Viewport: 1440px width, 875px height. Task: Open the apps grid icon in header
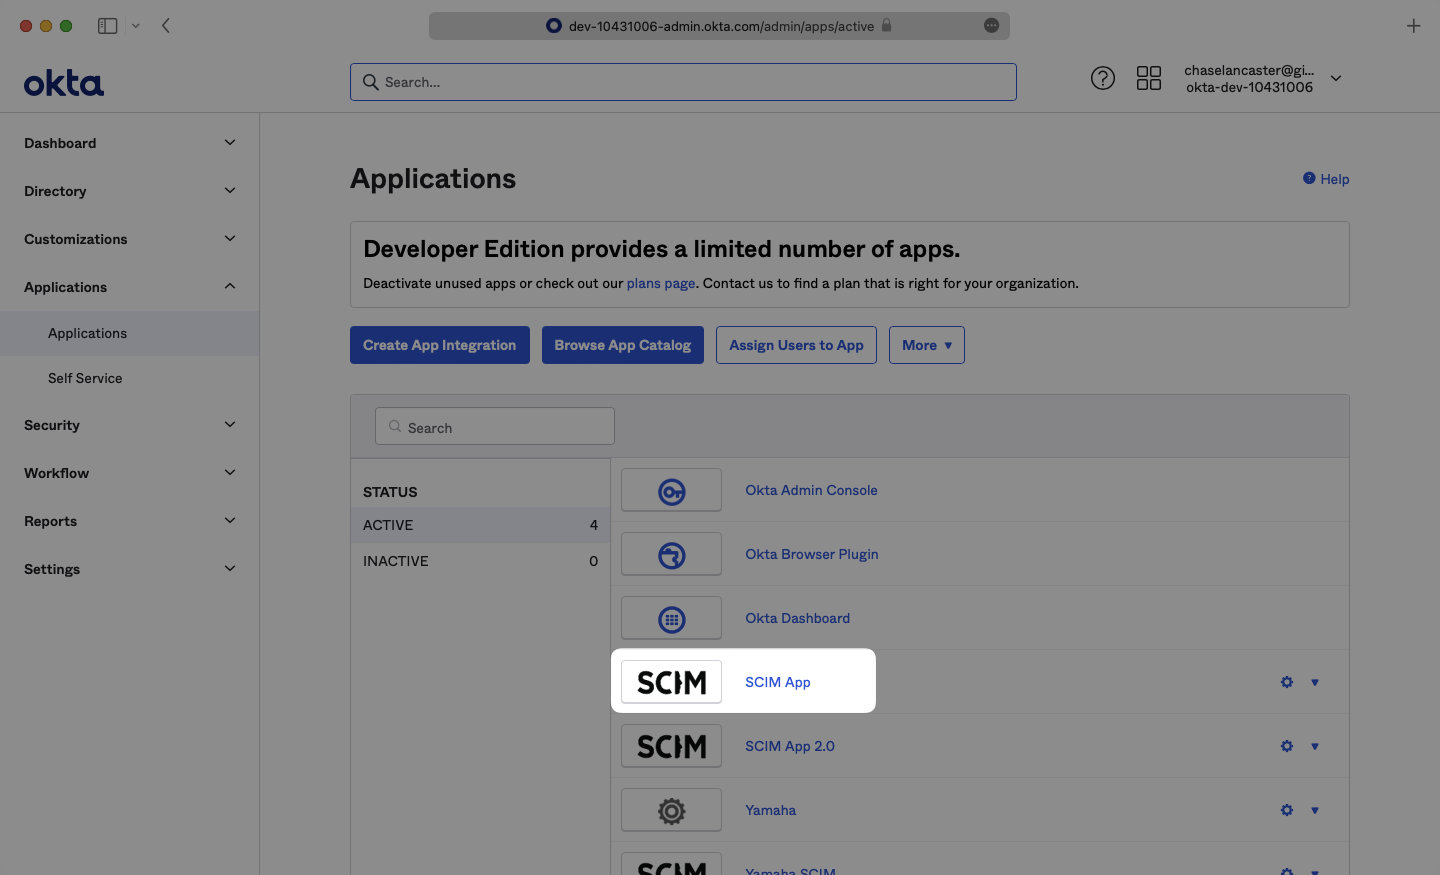point(1148,78)
